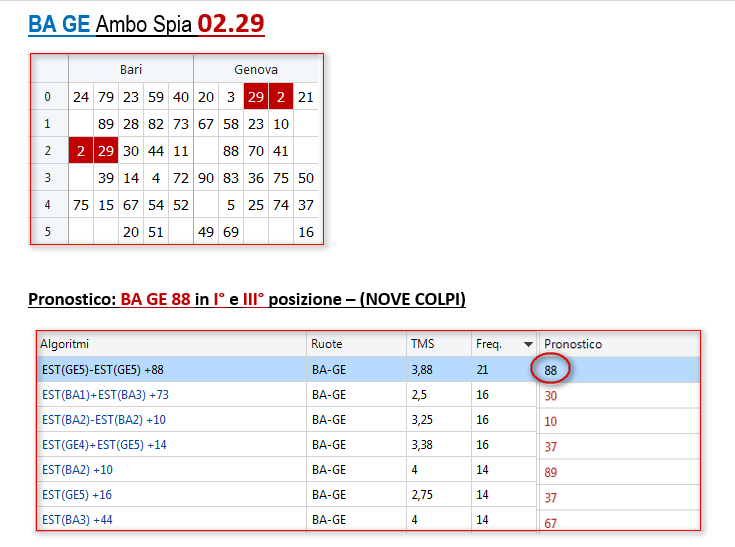Viewport: 735px width, 547px height.
Task: Click cell 24 in the Bari row 0
Action: (81, 97)
